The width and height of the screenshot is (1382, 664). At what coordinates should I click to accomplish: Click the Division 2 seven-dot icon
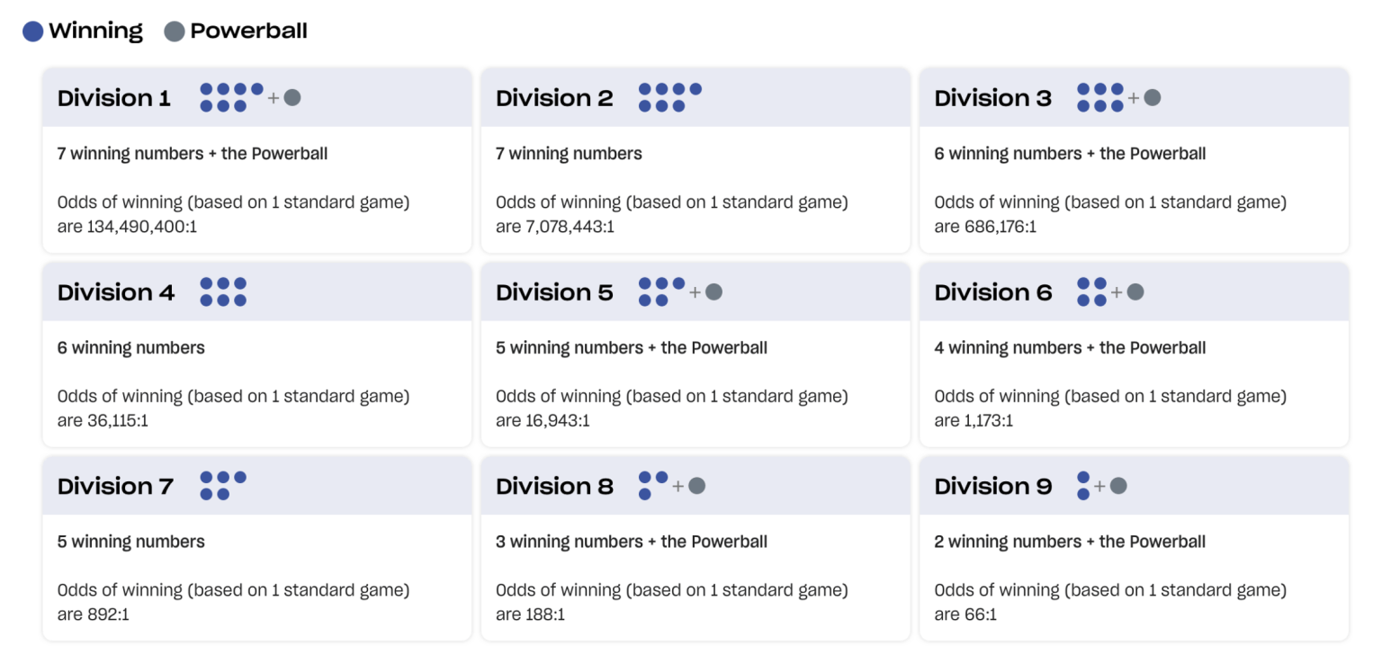pos(670,98)
